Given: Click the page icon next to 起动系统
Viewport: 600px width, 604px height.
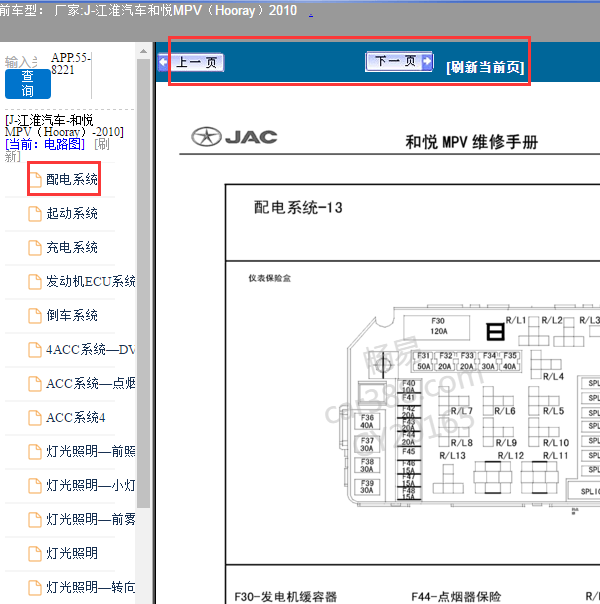Looking at the screenshot, I should point(35,214).
